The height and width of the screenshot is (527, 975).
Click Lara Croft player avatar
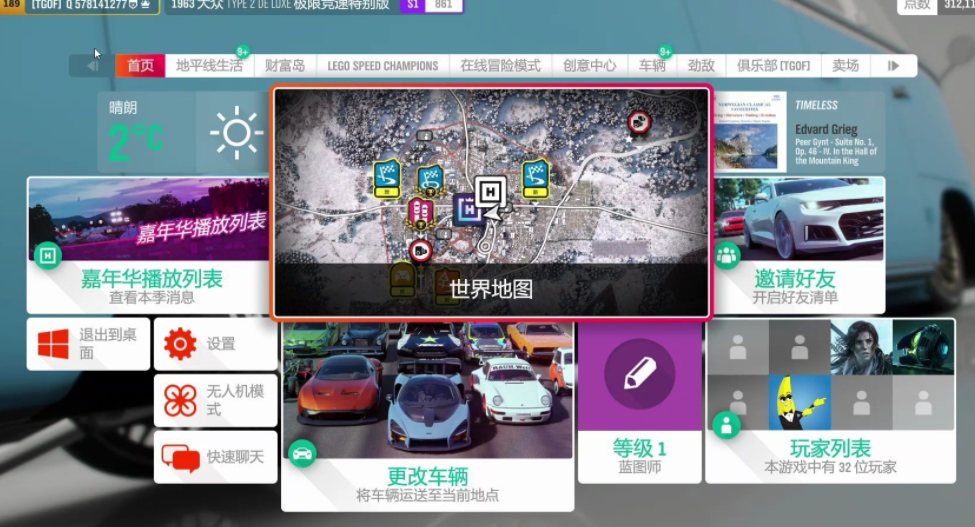[861, 347]
